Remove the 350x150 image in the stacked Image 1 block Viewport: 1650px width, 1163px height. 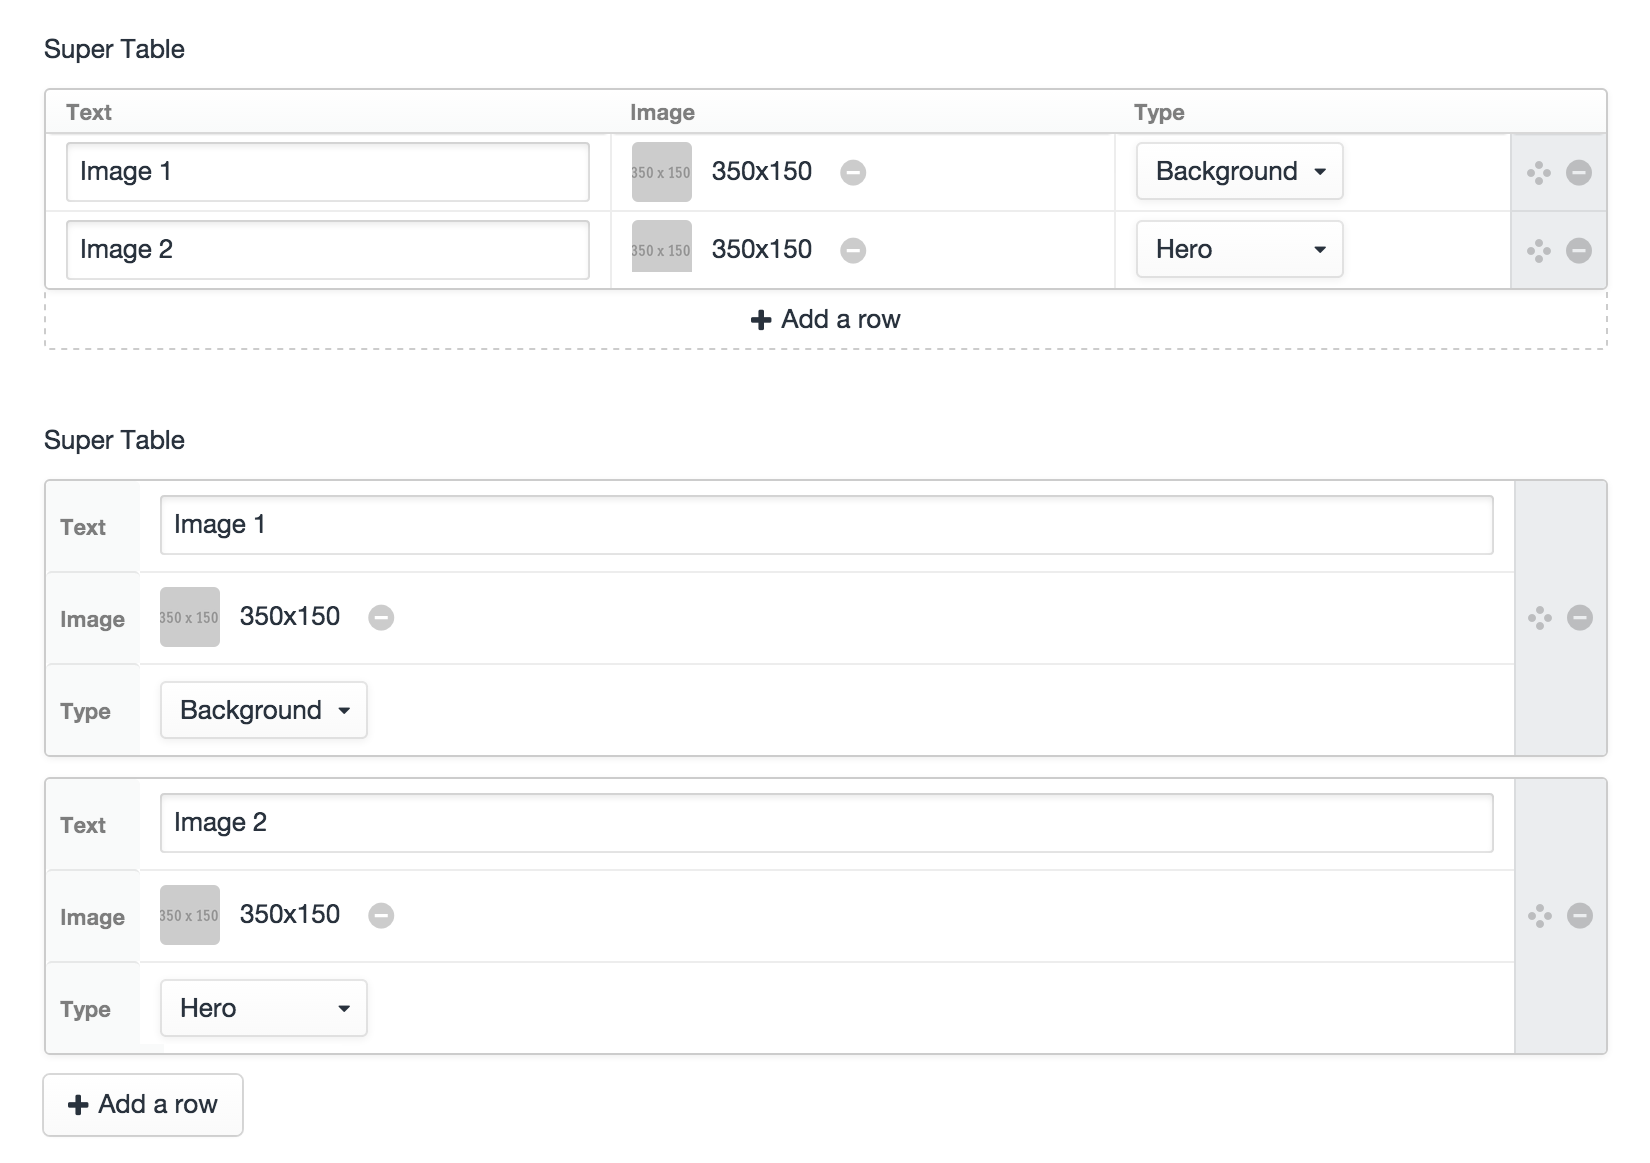click(x=381, y=618)
